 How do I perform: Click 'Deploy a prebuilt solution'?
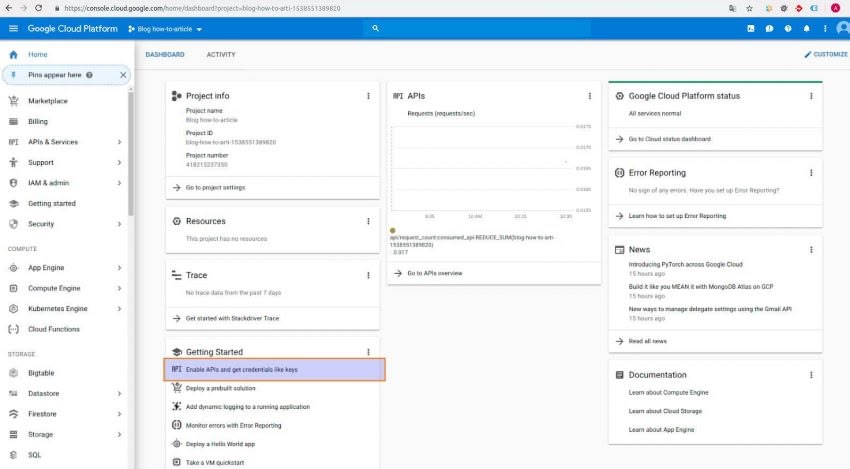point(220,388)
